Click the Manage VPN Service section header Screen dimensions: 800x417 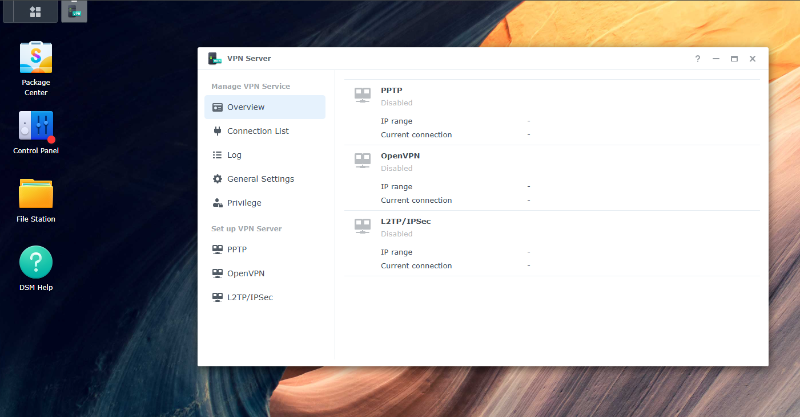(x=251, y=86)
